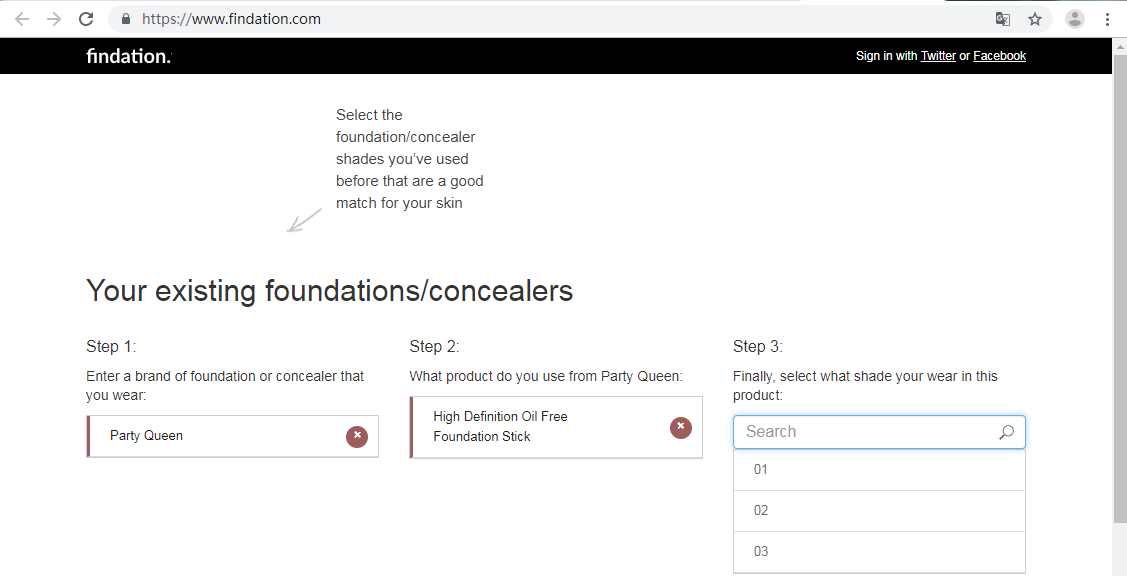Click the browser forward arrow
Screen dimensions: 1127x576
(54, 19)
